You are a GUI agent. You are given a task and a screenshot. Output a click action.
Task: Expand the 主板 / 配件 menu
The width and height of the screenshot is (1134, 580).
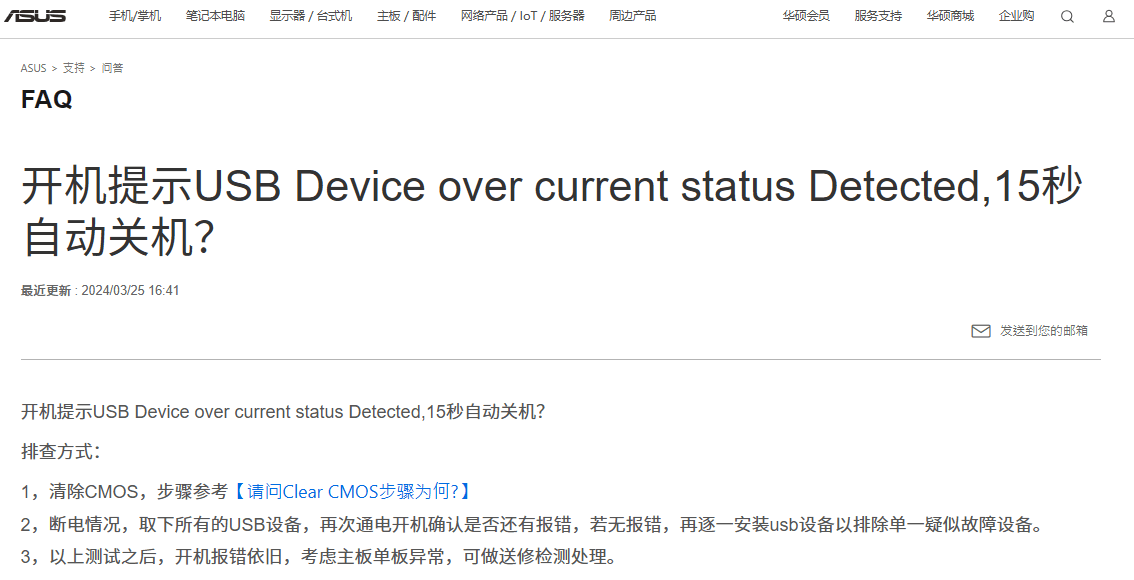tap(406, 16)
